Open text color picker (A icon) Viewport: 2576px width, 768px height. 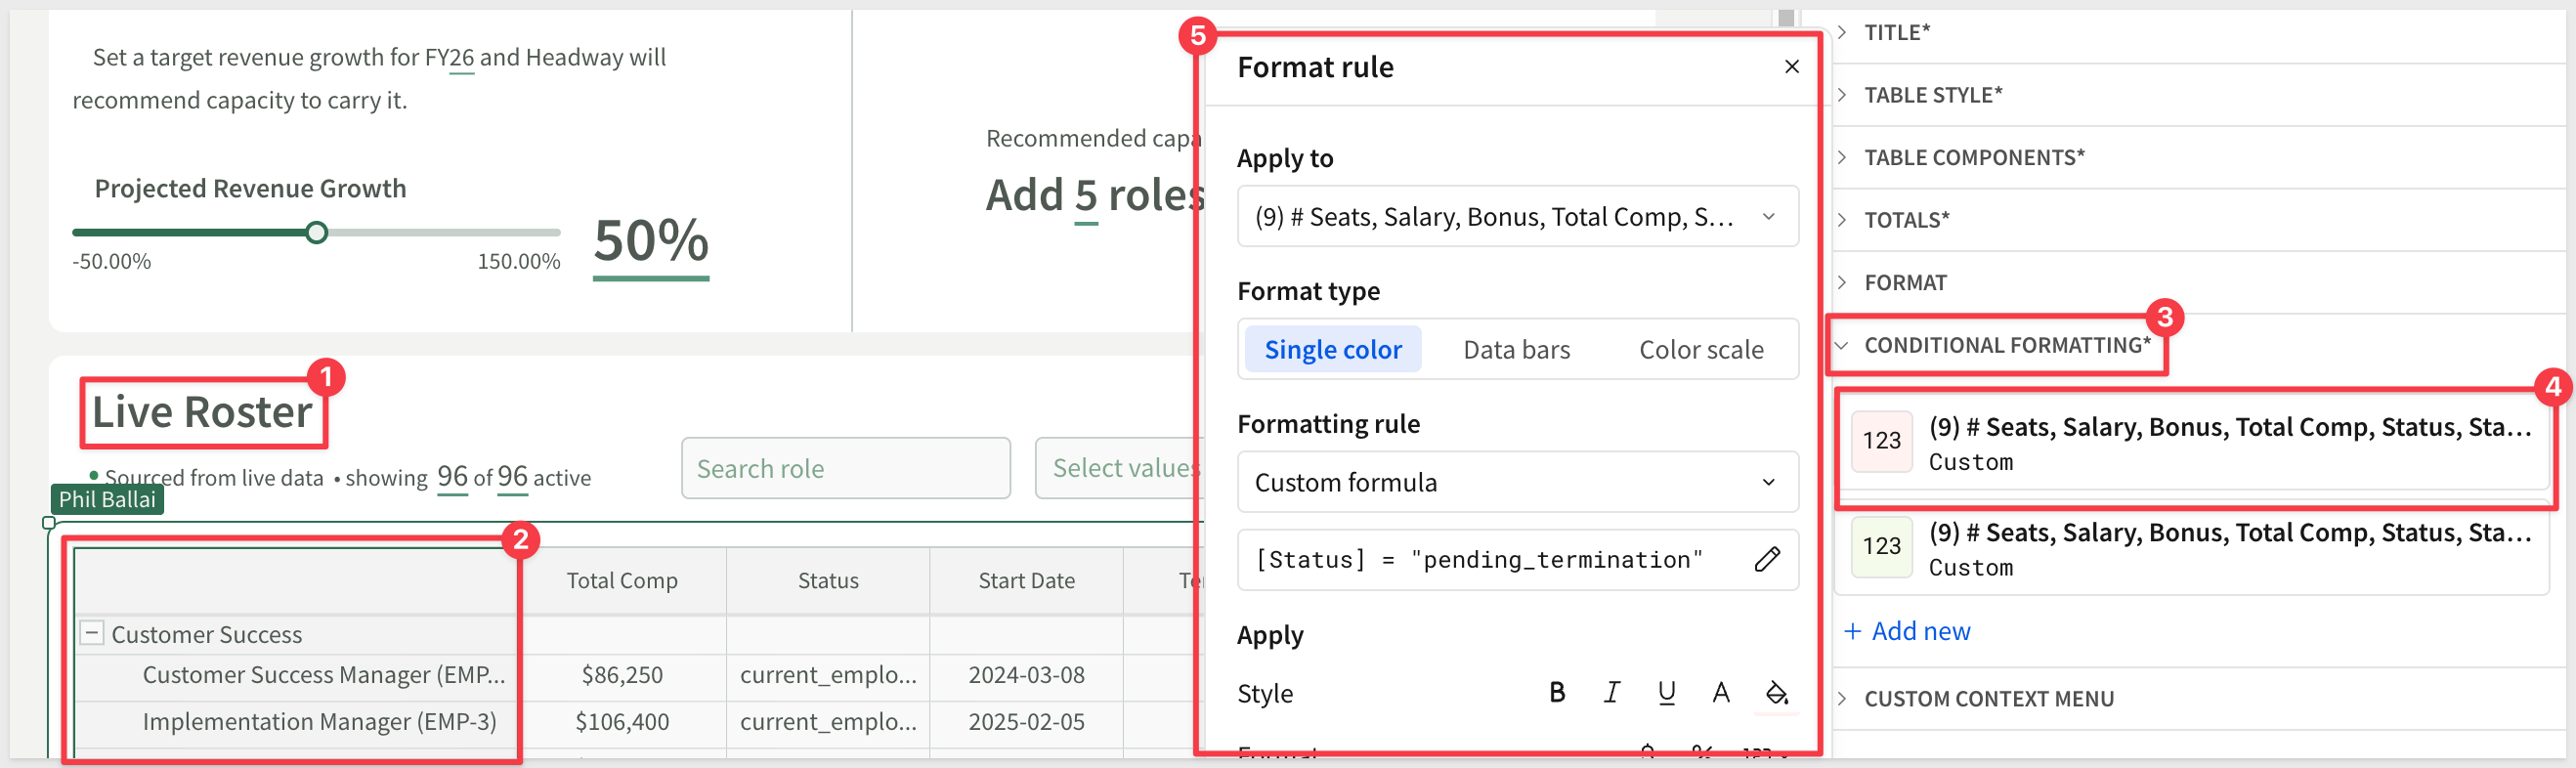(x=1720, y=692)
